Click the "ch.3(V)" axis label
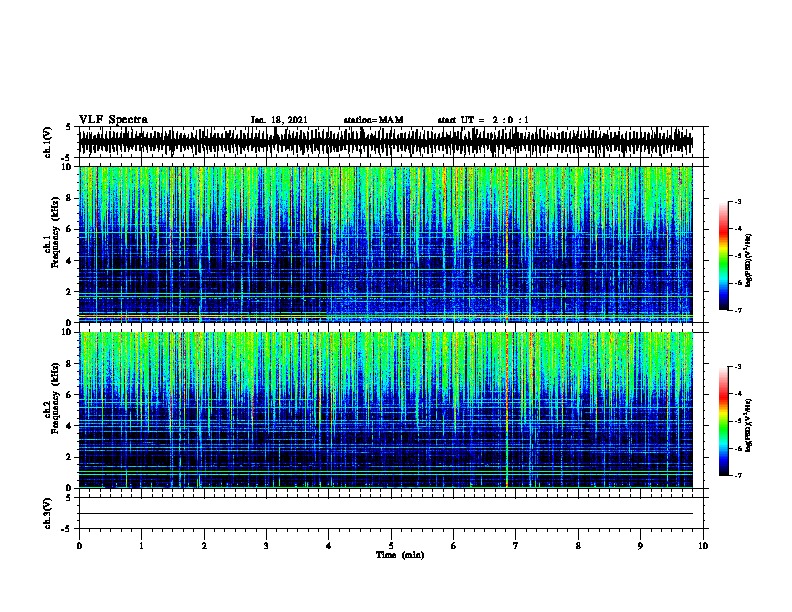The height and width of the screenshot is (612, 792). pyautogui.click(x=47, y=513)
